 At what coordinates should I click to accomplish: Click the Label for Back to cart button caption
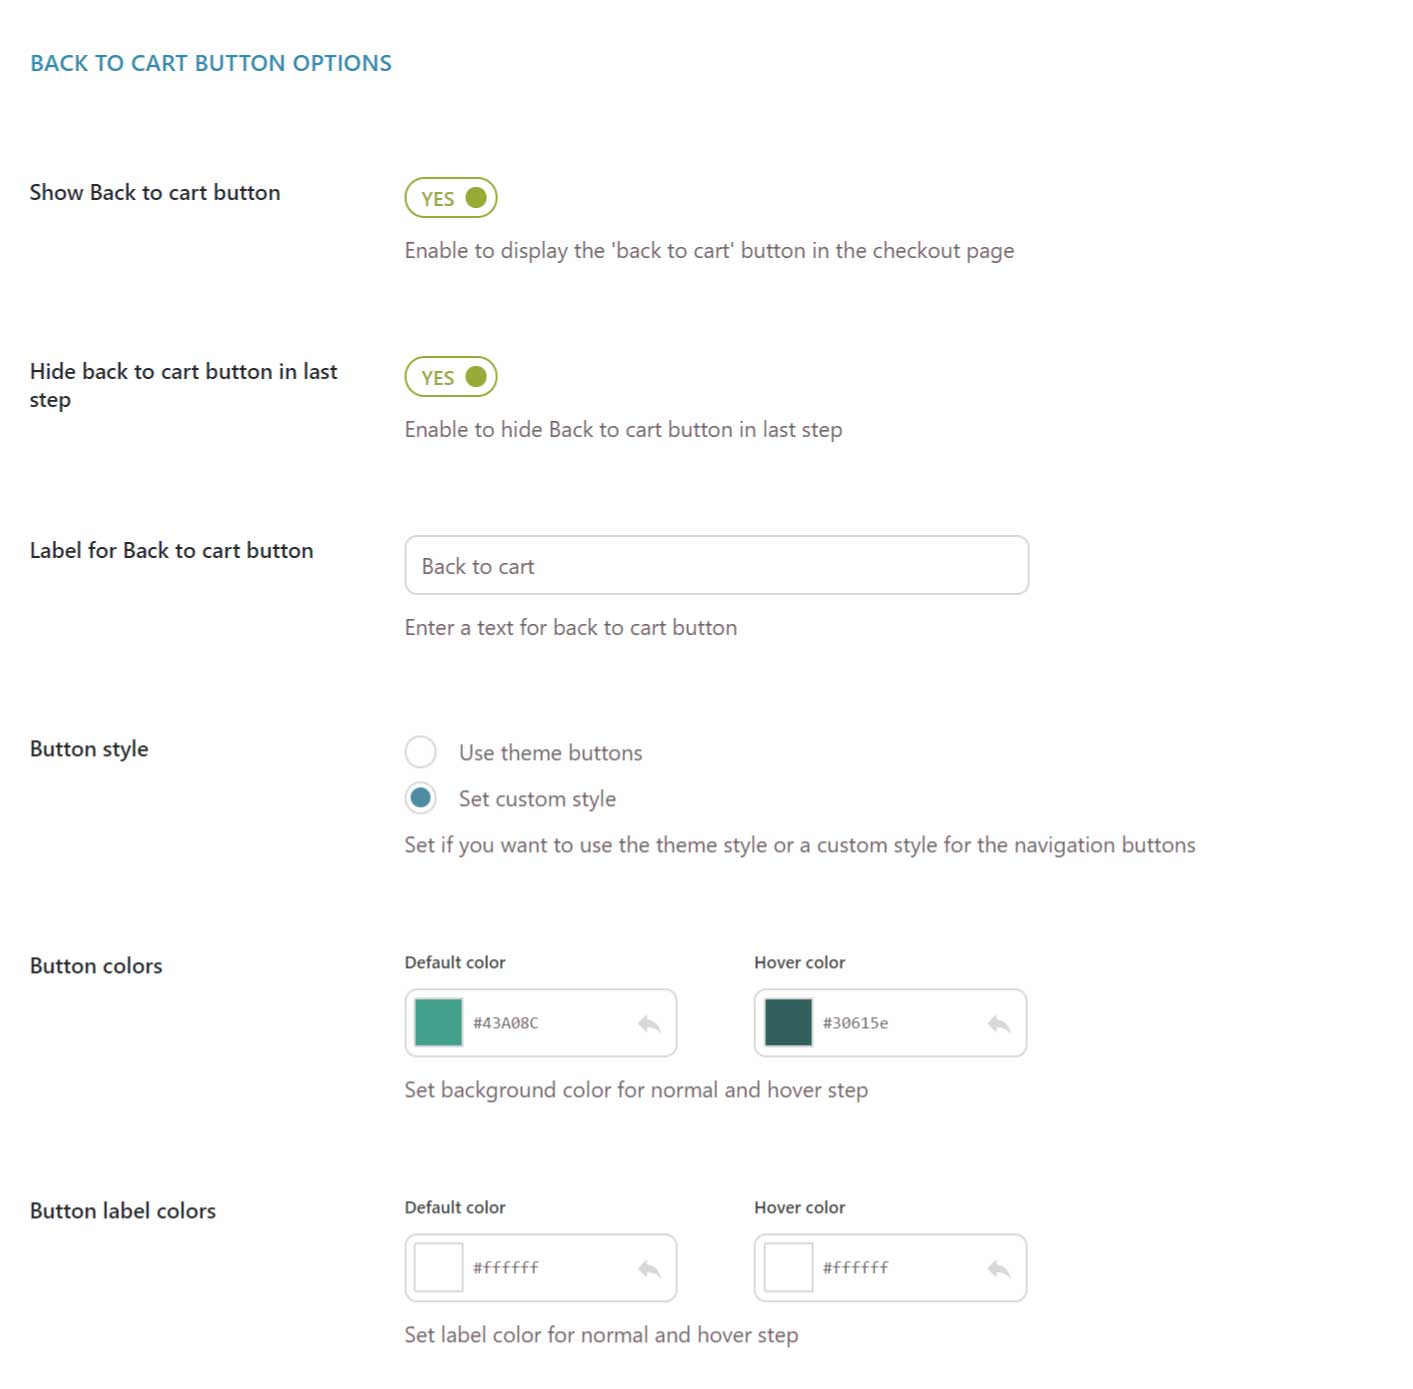tap(171, 551)
